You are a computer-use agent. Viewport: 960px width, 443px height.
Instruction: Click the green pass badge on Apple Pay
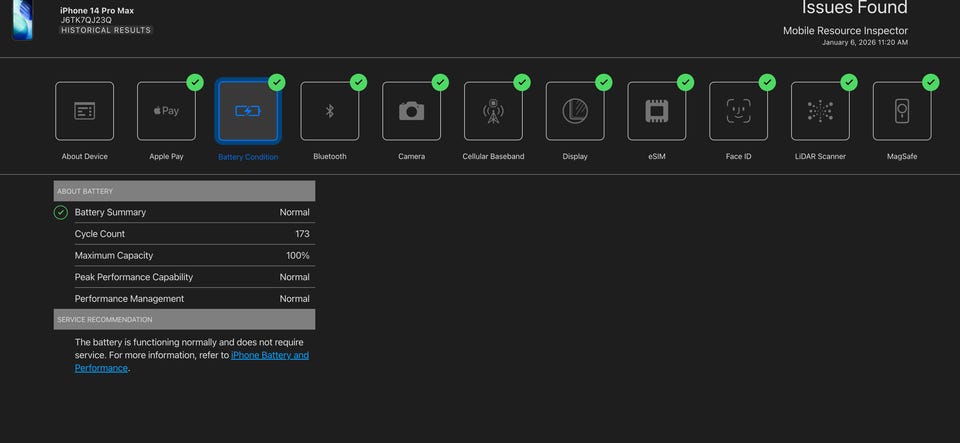point(195,82)
